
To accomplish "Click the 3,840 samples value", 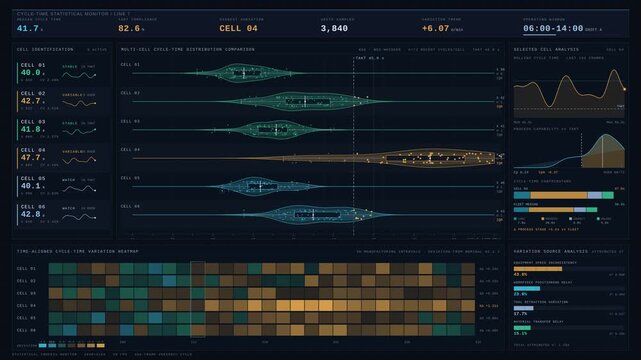I will 334,28.
